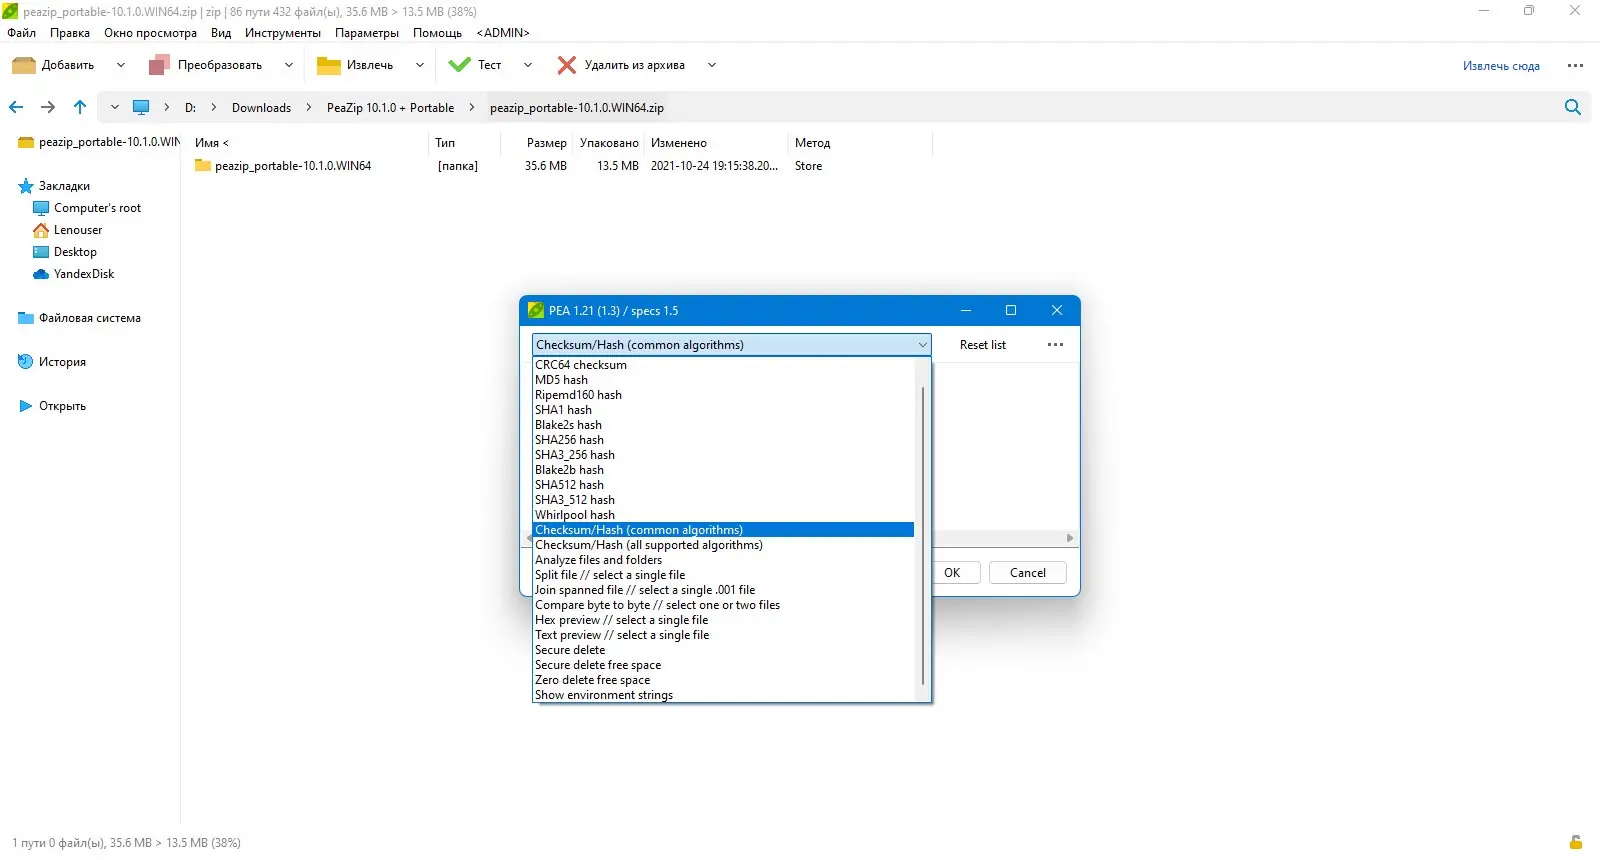This screenshot has height=860, width=1600.
Task: Open the toolbar three-dots more menu
Action: 1575,66
